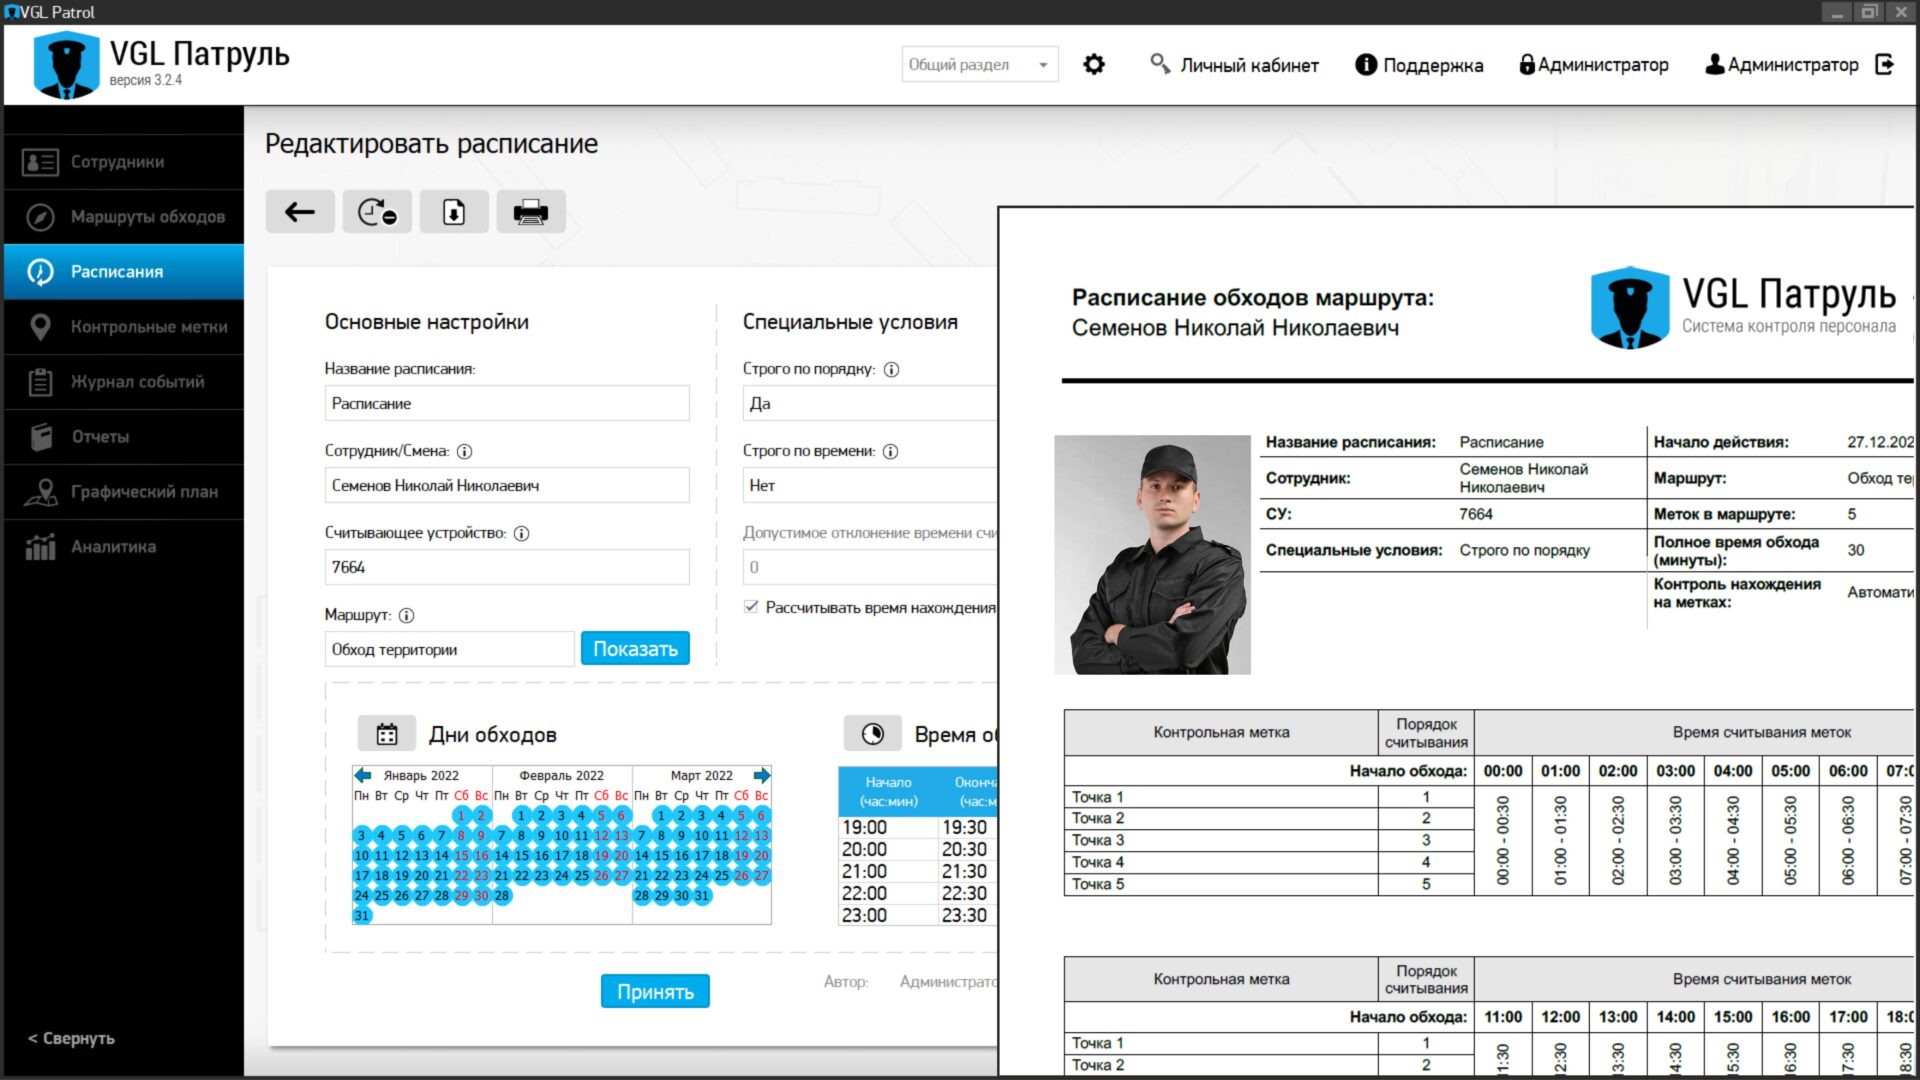Toggle March 31 patrol day
The image size is (1920, 1080).
click(x=702, y=895)
